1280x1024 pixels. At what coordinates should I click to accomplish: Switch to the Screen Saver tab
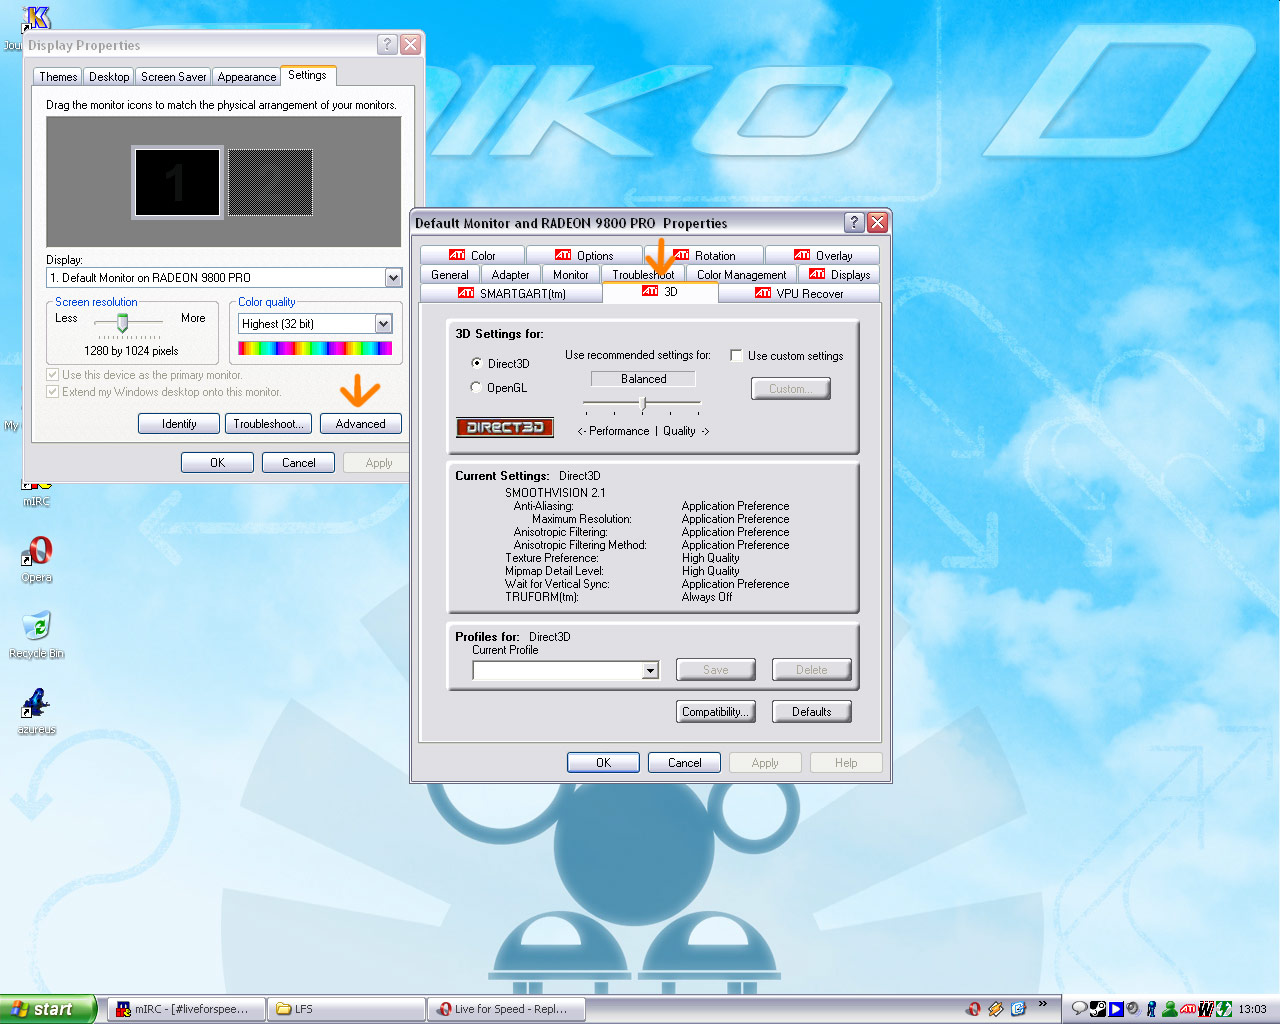click(x=174, y=77)
